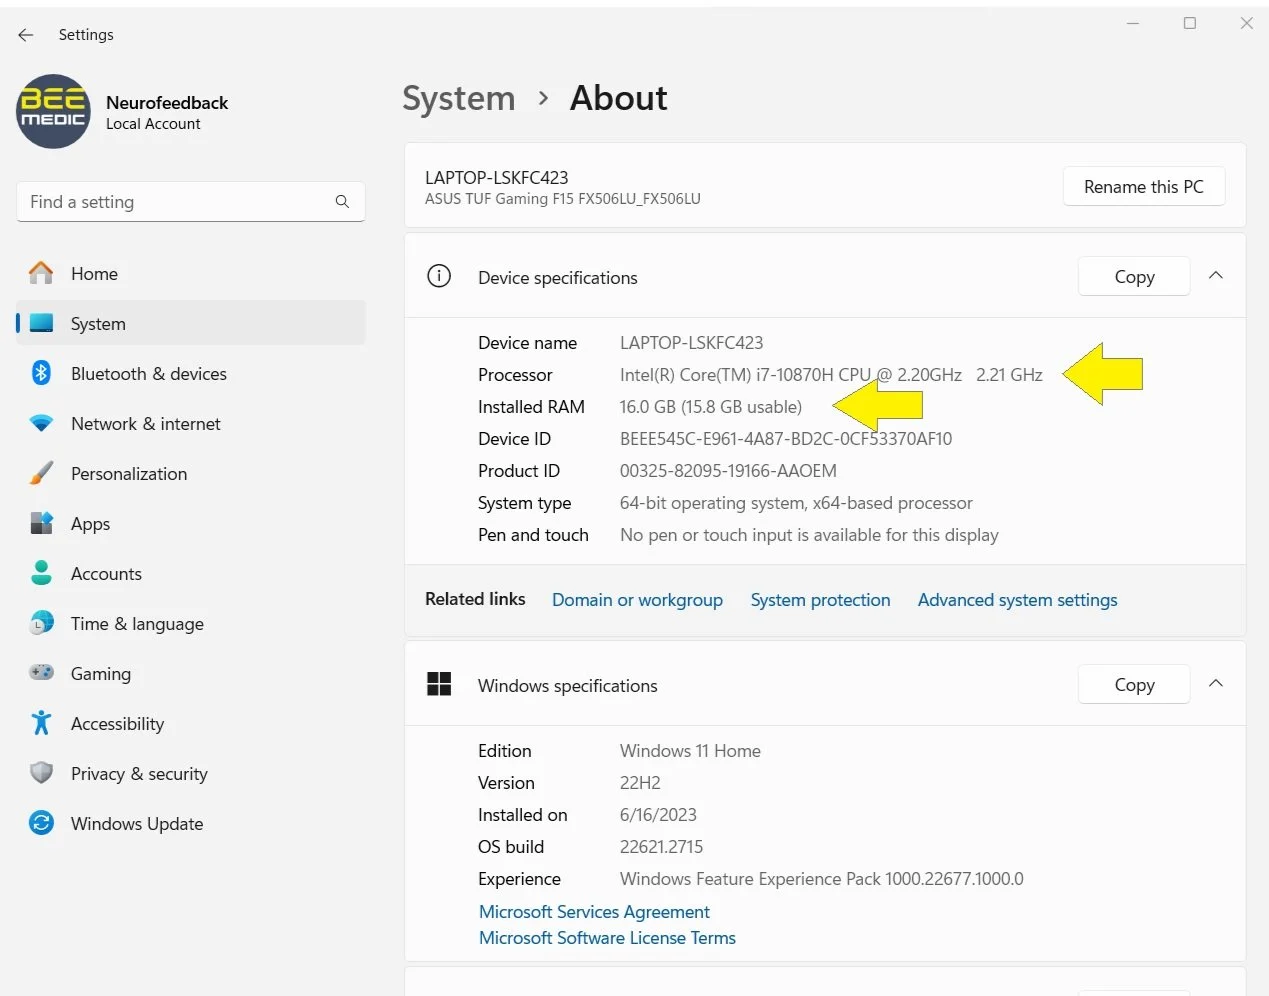The width and height of the screenshot is (1269, 996).
Task: Click the Windows logo icon in specifications
Action: coord(439,685)
